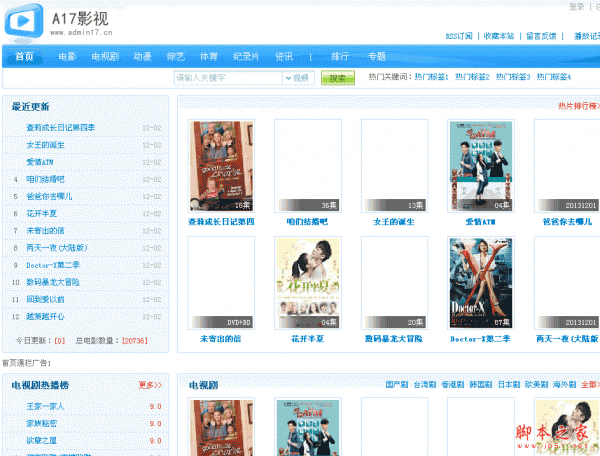
Task: Go to the 动漫 navigation tab
Action: pyautogui.click(x=142, y=57)
